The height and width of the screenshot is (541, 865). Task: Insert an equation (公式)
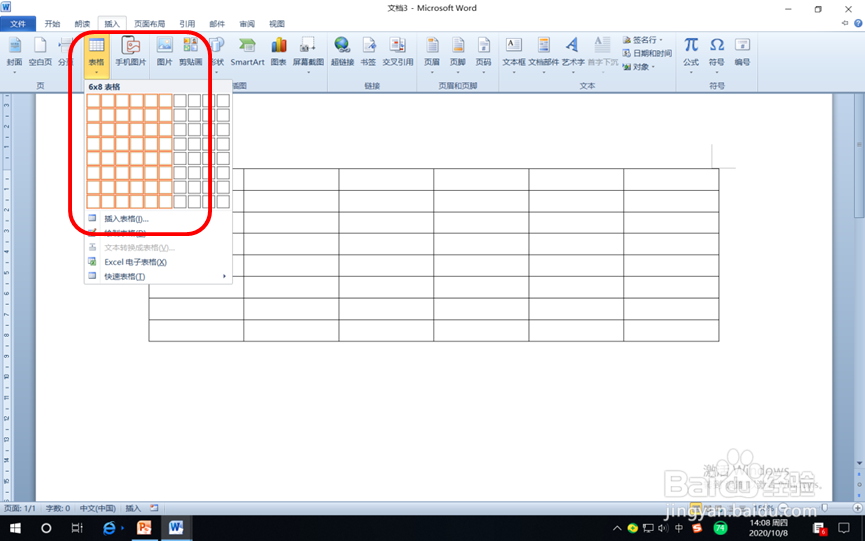[x=691, y=54]
